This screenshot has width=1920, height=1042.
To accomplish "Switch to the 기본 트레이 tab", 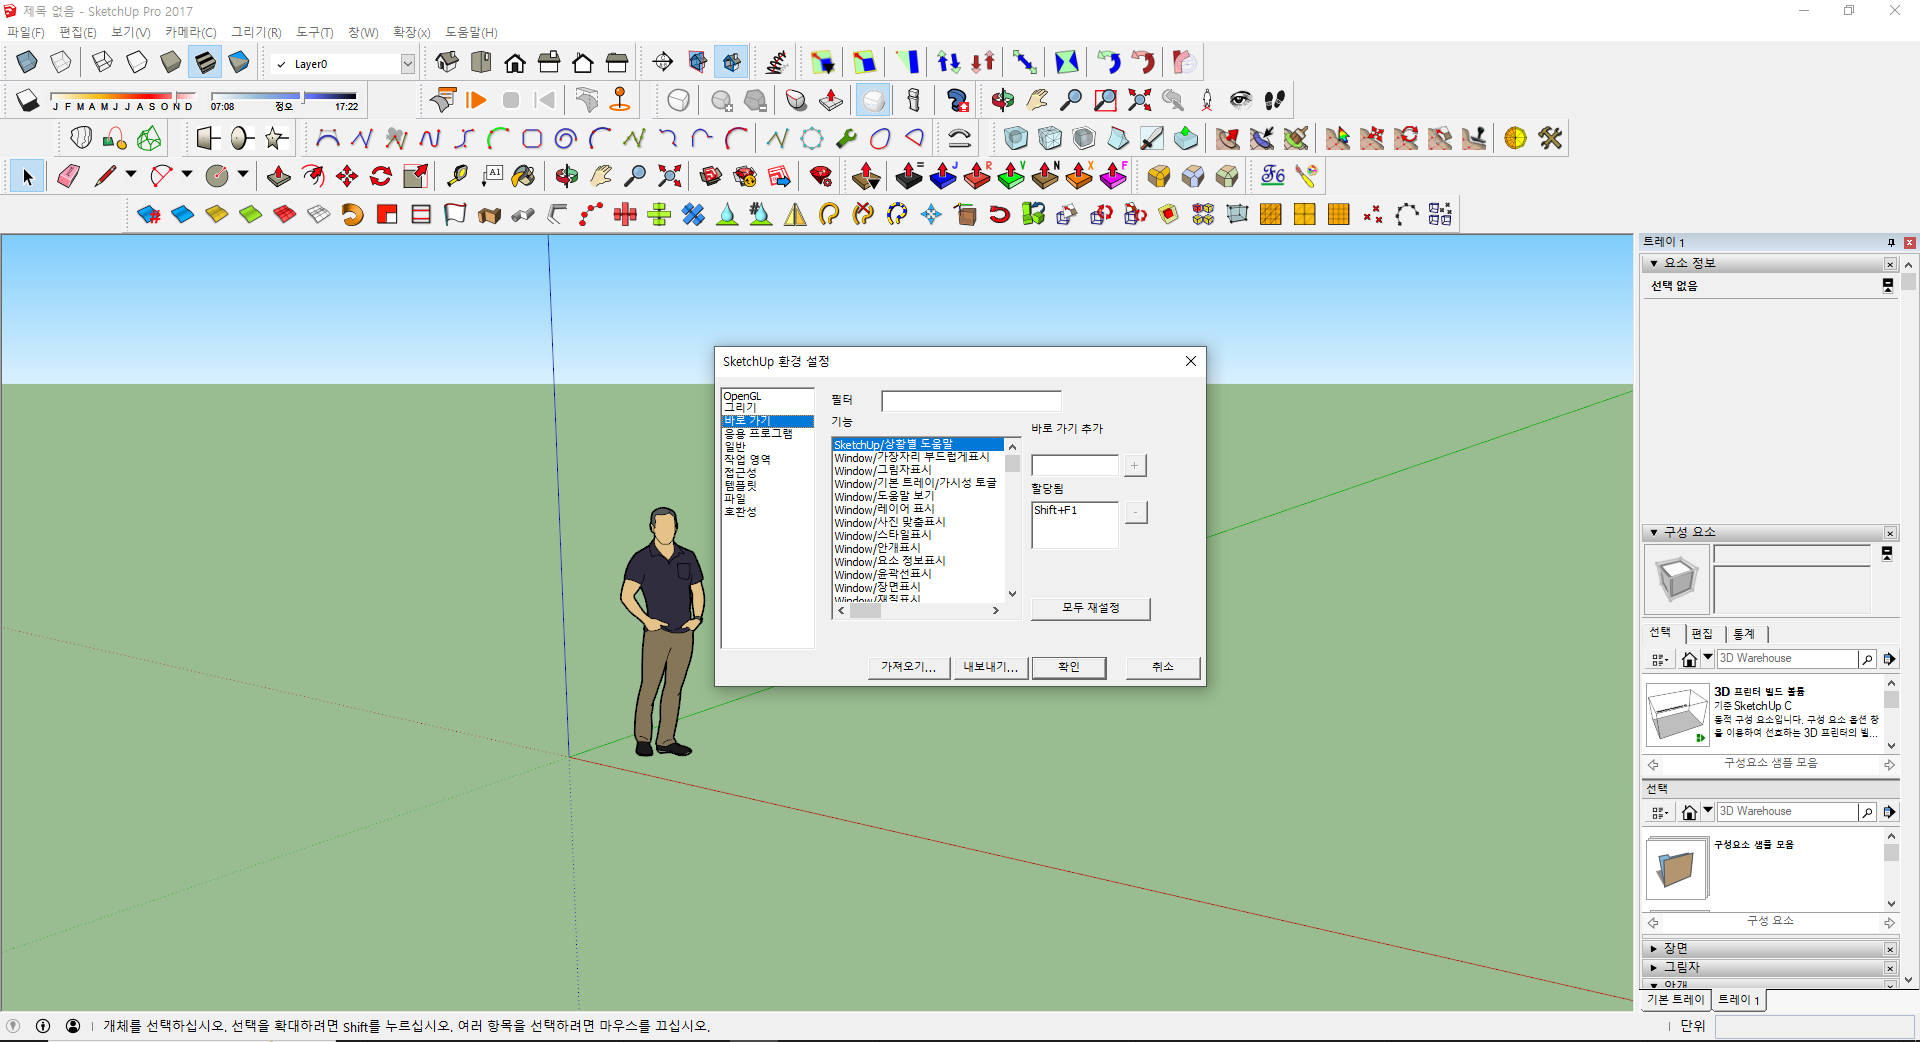I will [x=1675, y=1000].
